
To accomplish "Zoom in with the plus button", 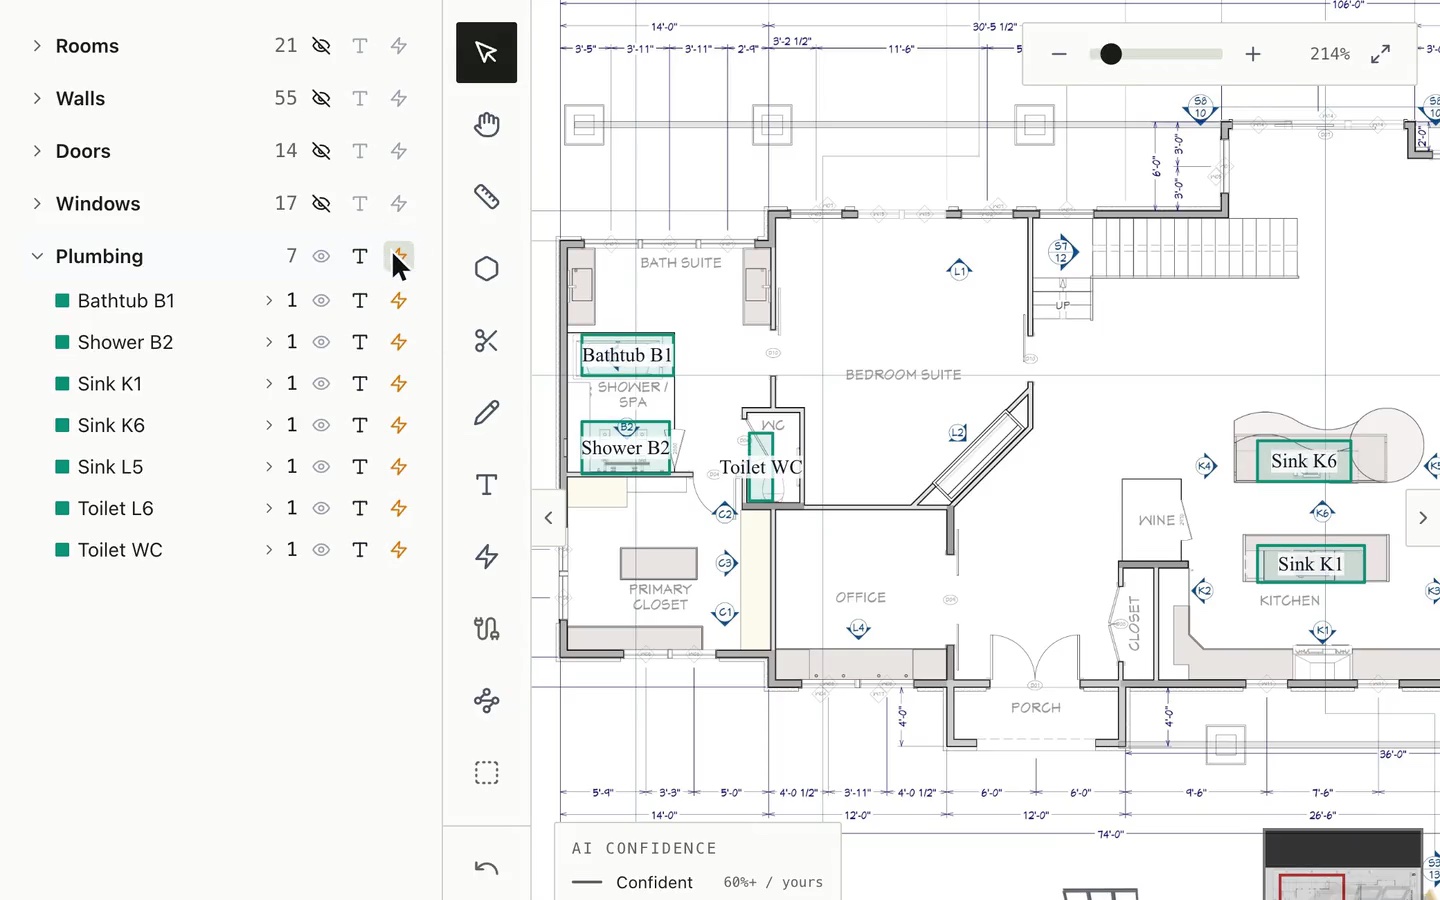I will (1253, 54).
